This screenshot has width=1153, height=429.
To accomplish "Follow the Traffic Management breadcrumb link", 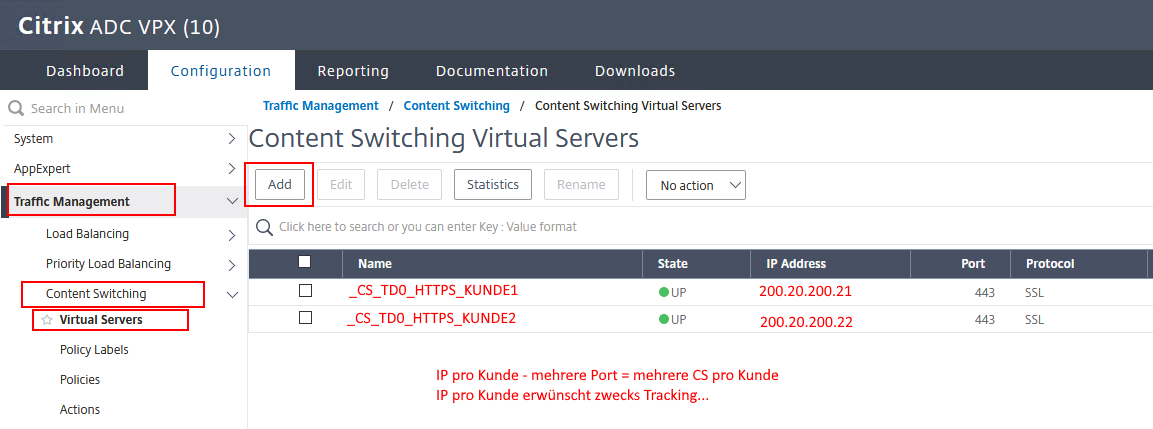I will (x=320, y=106).
